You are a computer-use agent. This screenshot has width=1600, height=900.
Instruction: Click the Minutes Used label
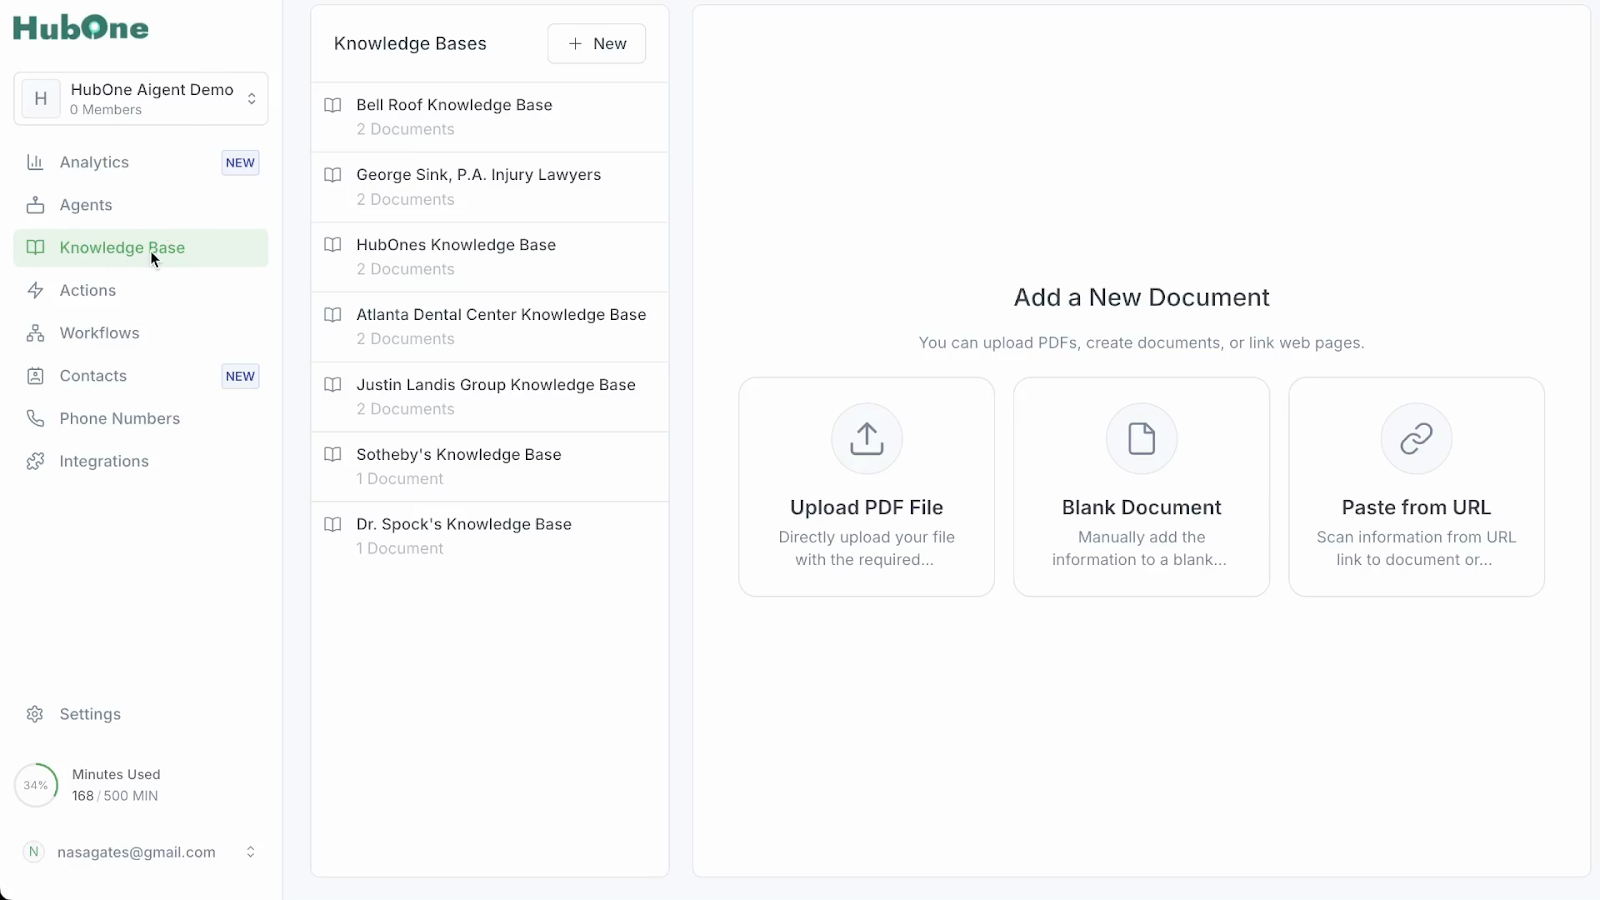pyautogui.click(x=116, y=775)
